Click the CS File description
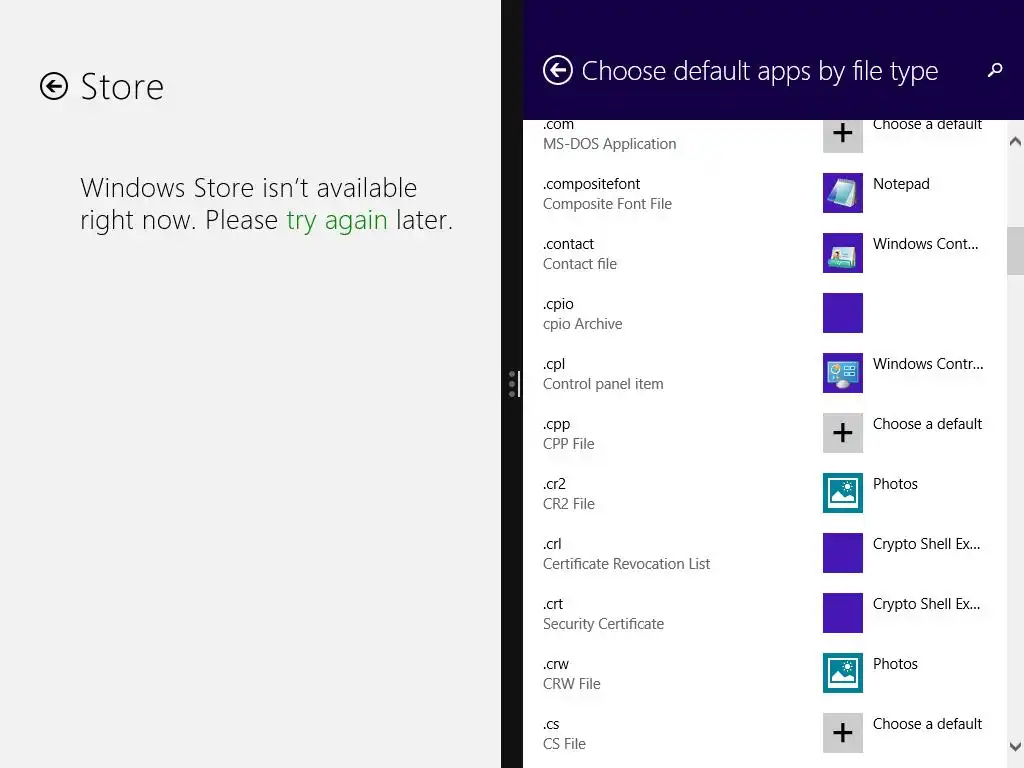 [x=564, y=744]
